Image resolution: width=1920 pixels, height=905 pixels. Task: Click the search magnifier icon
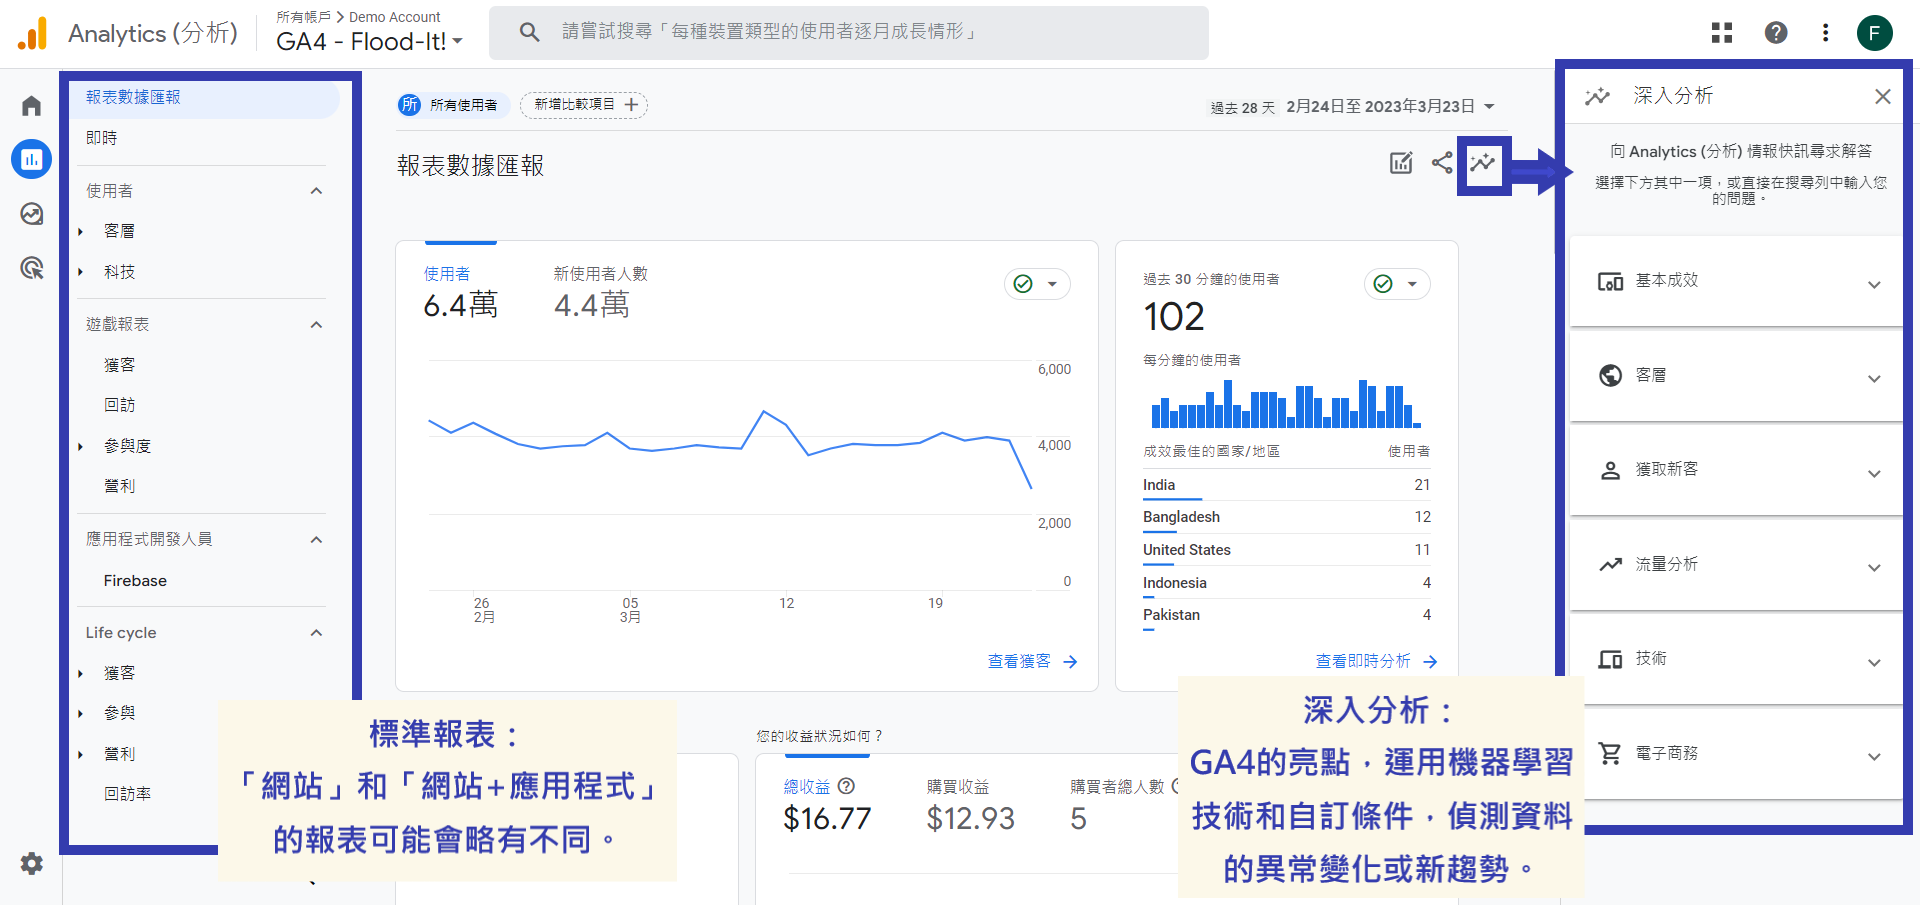pos(530,32)
